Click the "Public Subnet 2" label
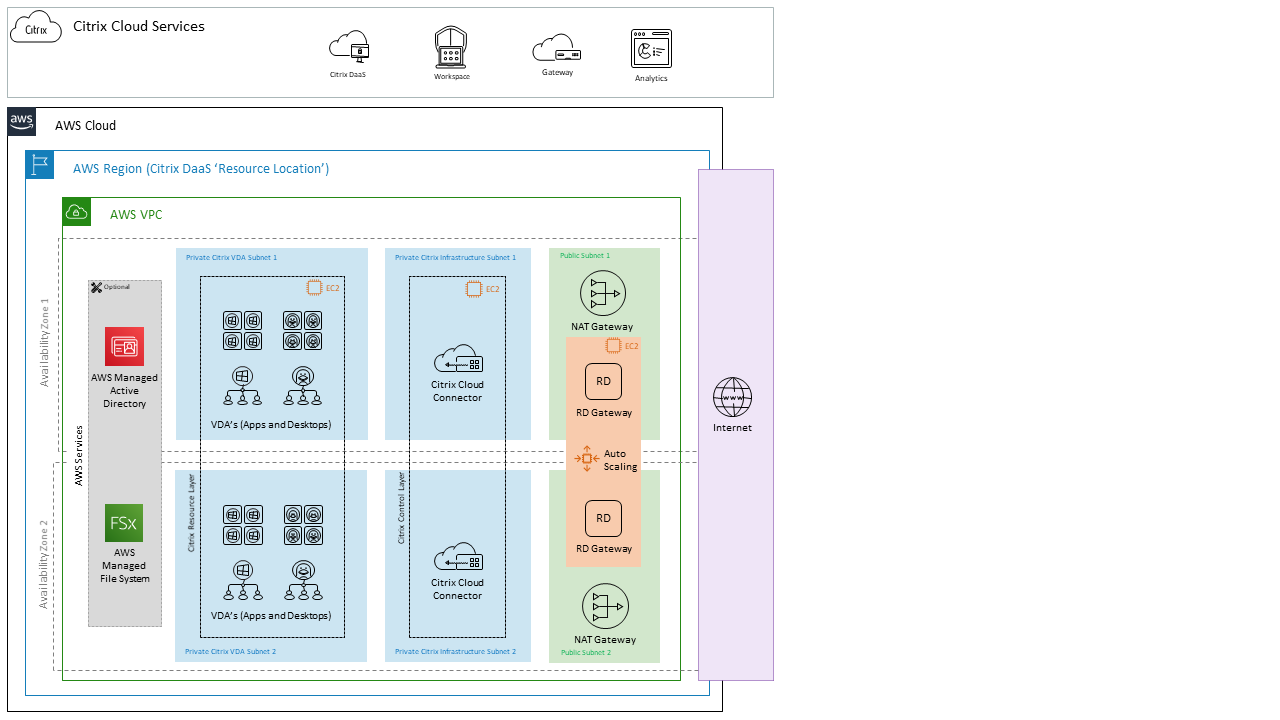Image resolution: width=1280 pixels, height=720 pixels. coord(586,652)
